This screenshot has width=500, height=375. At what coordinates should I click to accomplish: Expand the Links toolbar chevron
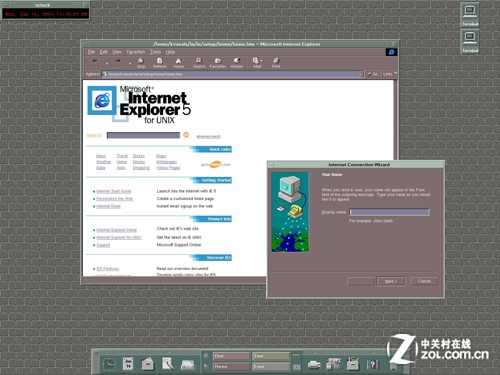point(396,74)
